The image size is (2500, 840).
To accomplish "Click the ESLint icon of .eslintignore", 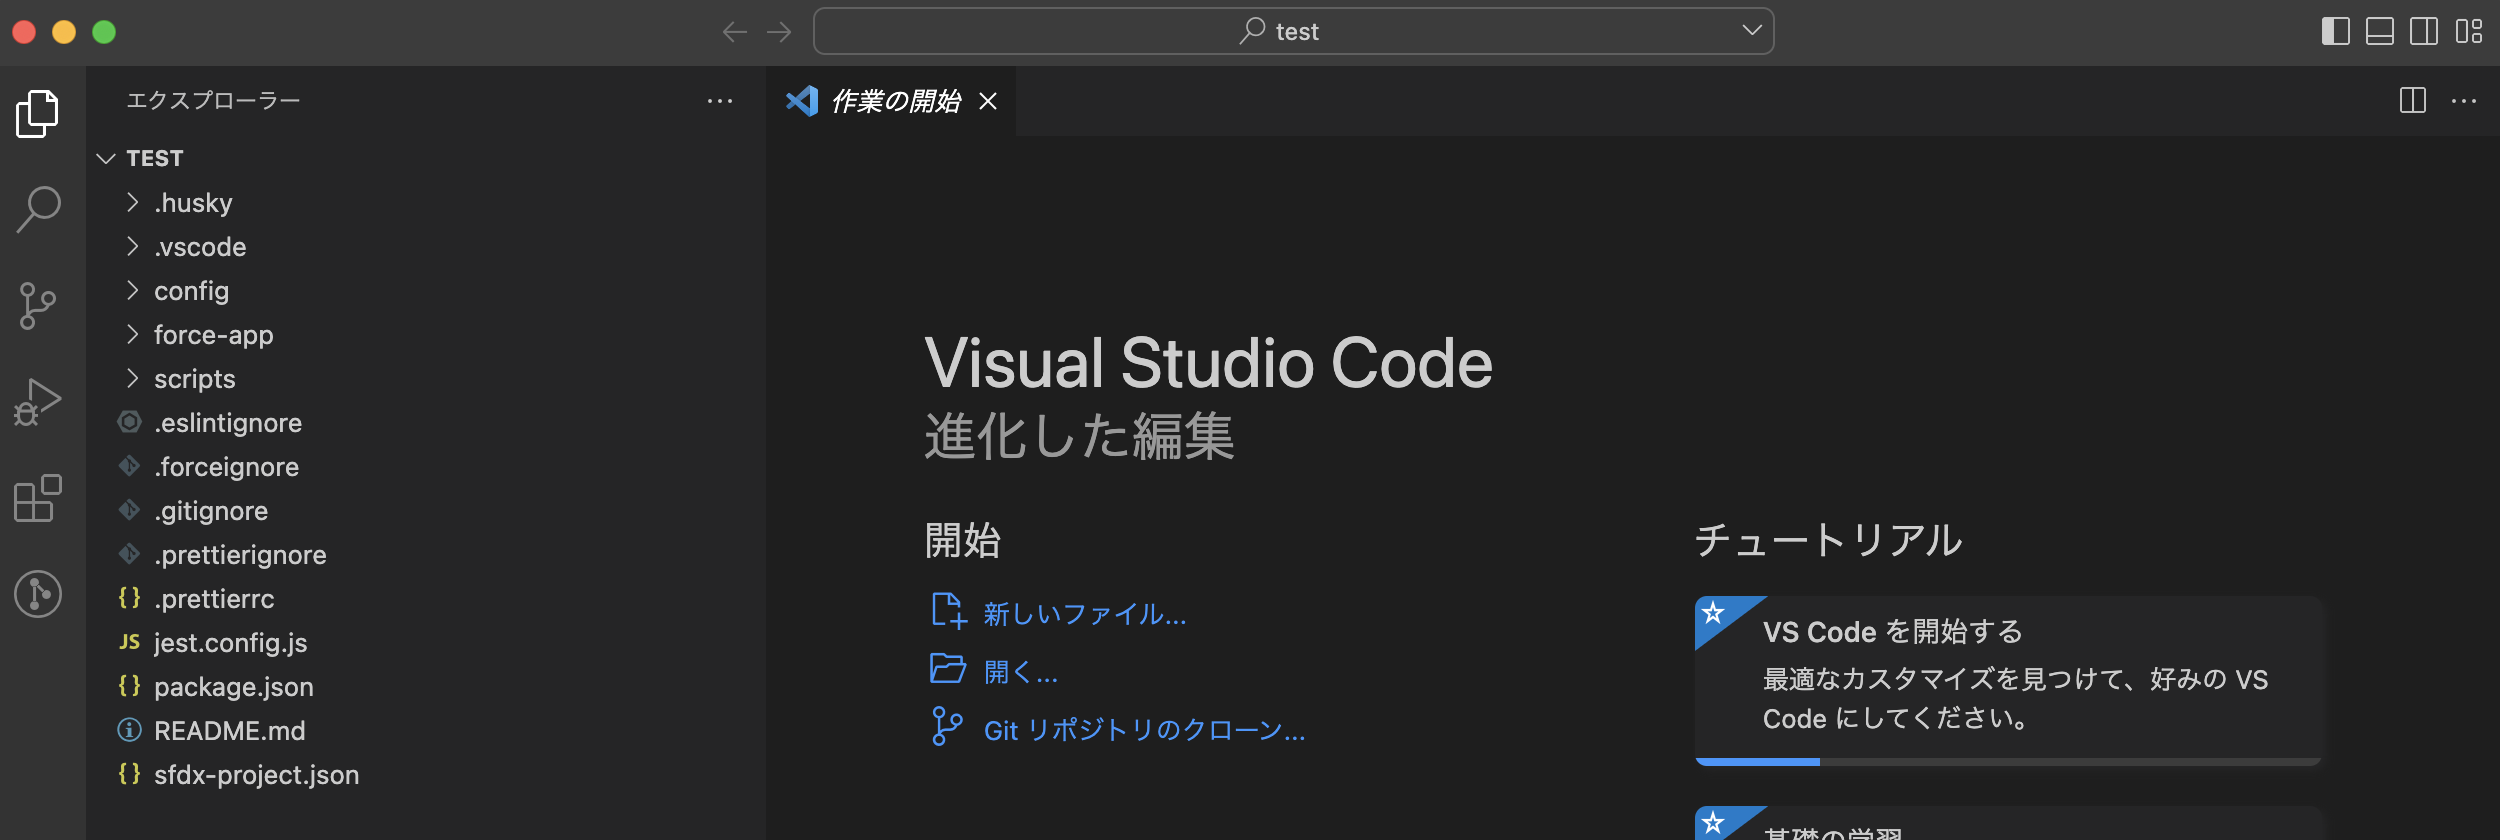I will pyautogui.click(x=129, y=422).
